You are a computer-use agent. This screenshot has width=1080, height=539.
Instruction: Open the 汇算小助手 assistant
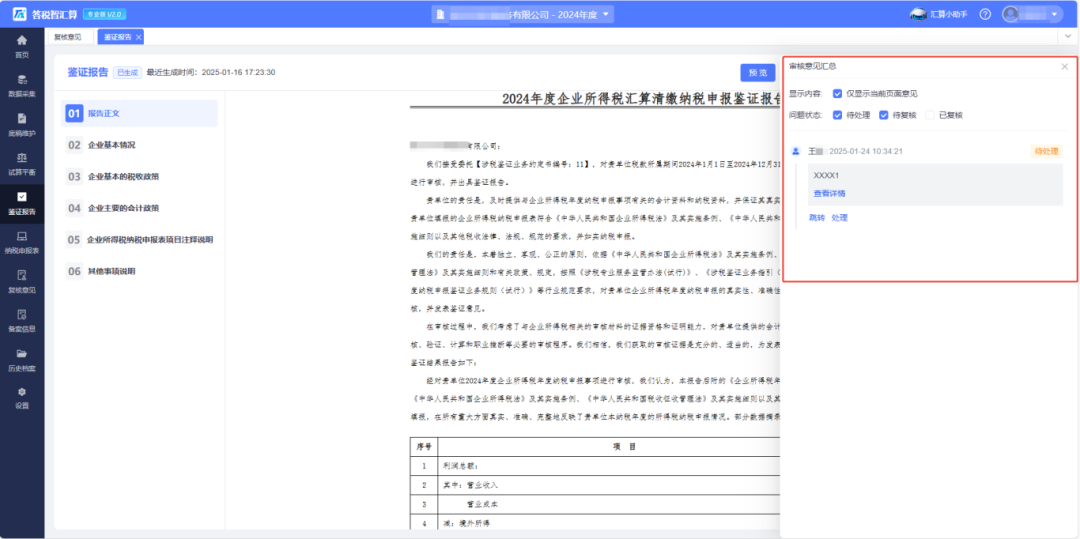938,14
